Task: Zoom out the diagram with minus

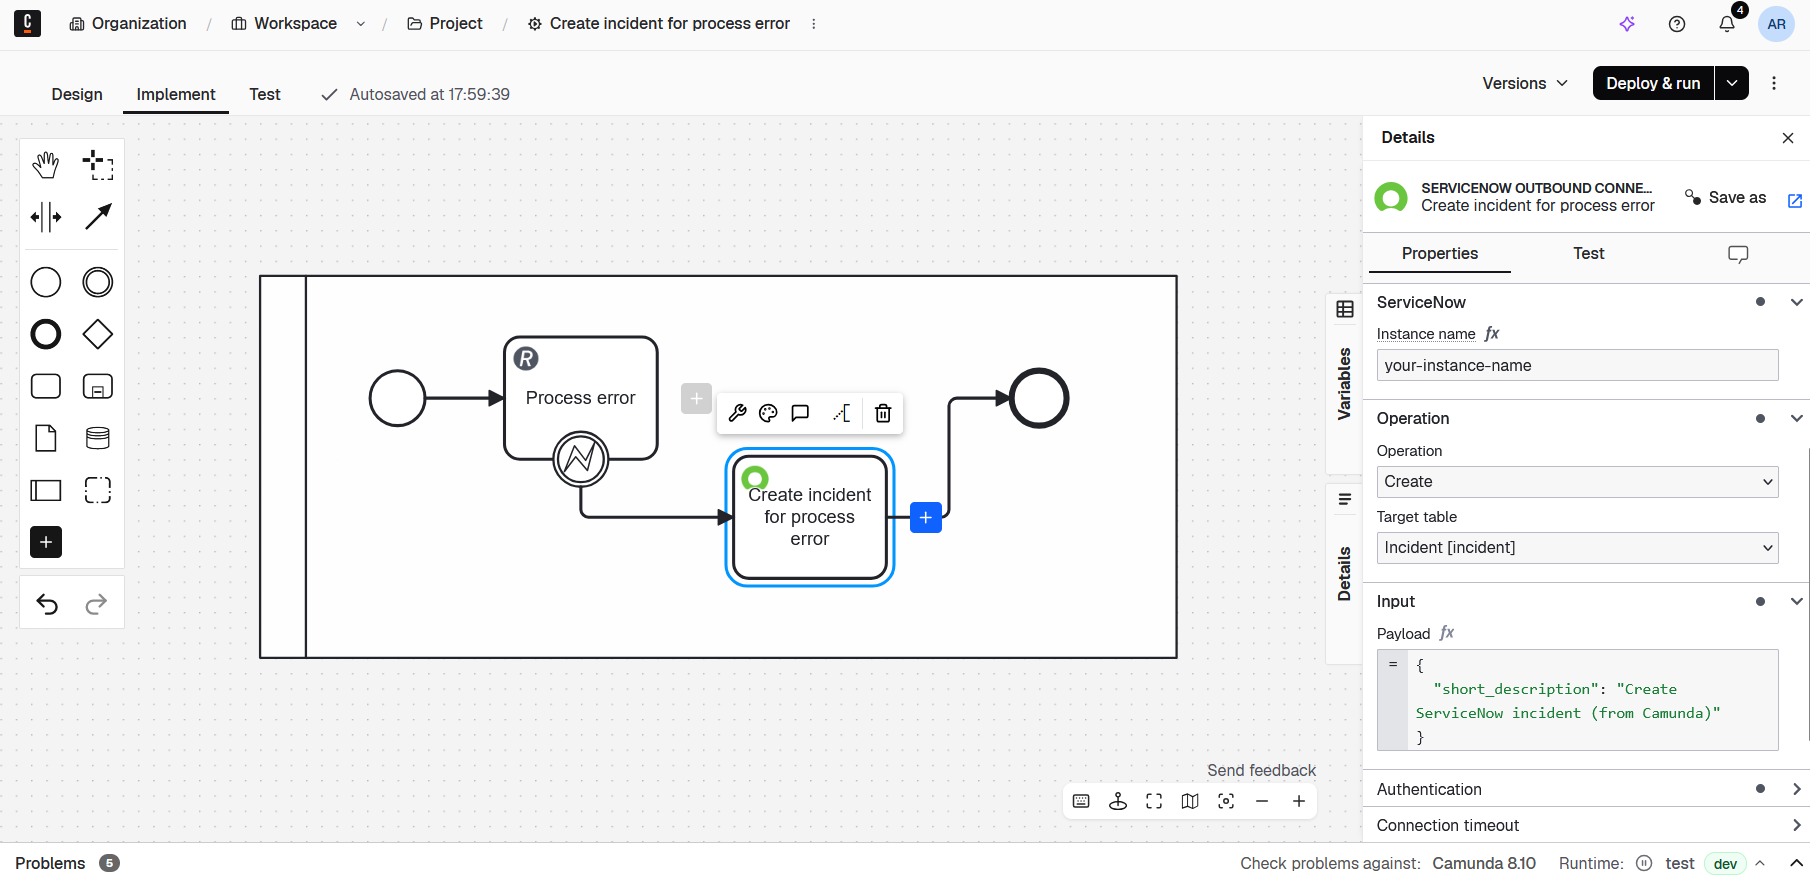Action: (x=1262, y=801)
